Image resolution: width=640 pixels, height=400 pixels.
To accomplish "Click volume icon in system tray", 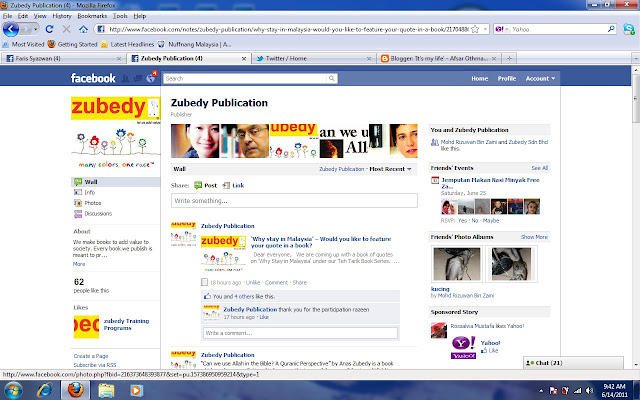I will (589, 391).
